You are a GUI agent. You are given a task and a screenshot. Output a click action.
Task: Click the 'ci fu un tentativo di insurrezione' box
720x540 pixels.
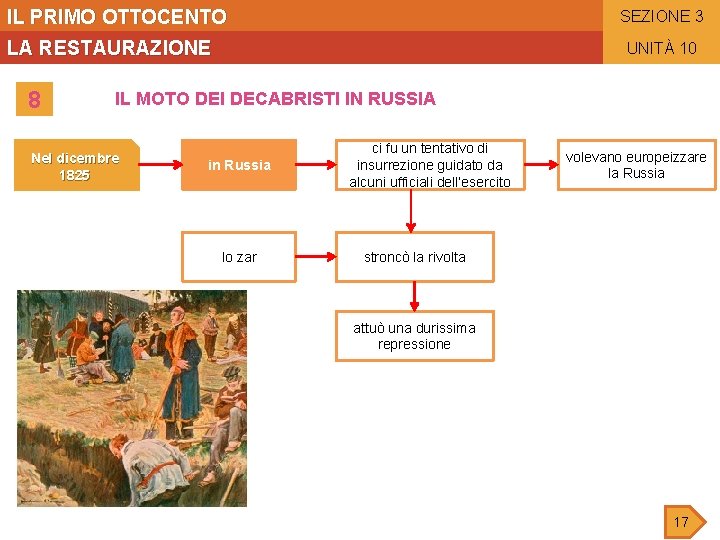pyautogui.click(x=430, y=165)
